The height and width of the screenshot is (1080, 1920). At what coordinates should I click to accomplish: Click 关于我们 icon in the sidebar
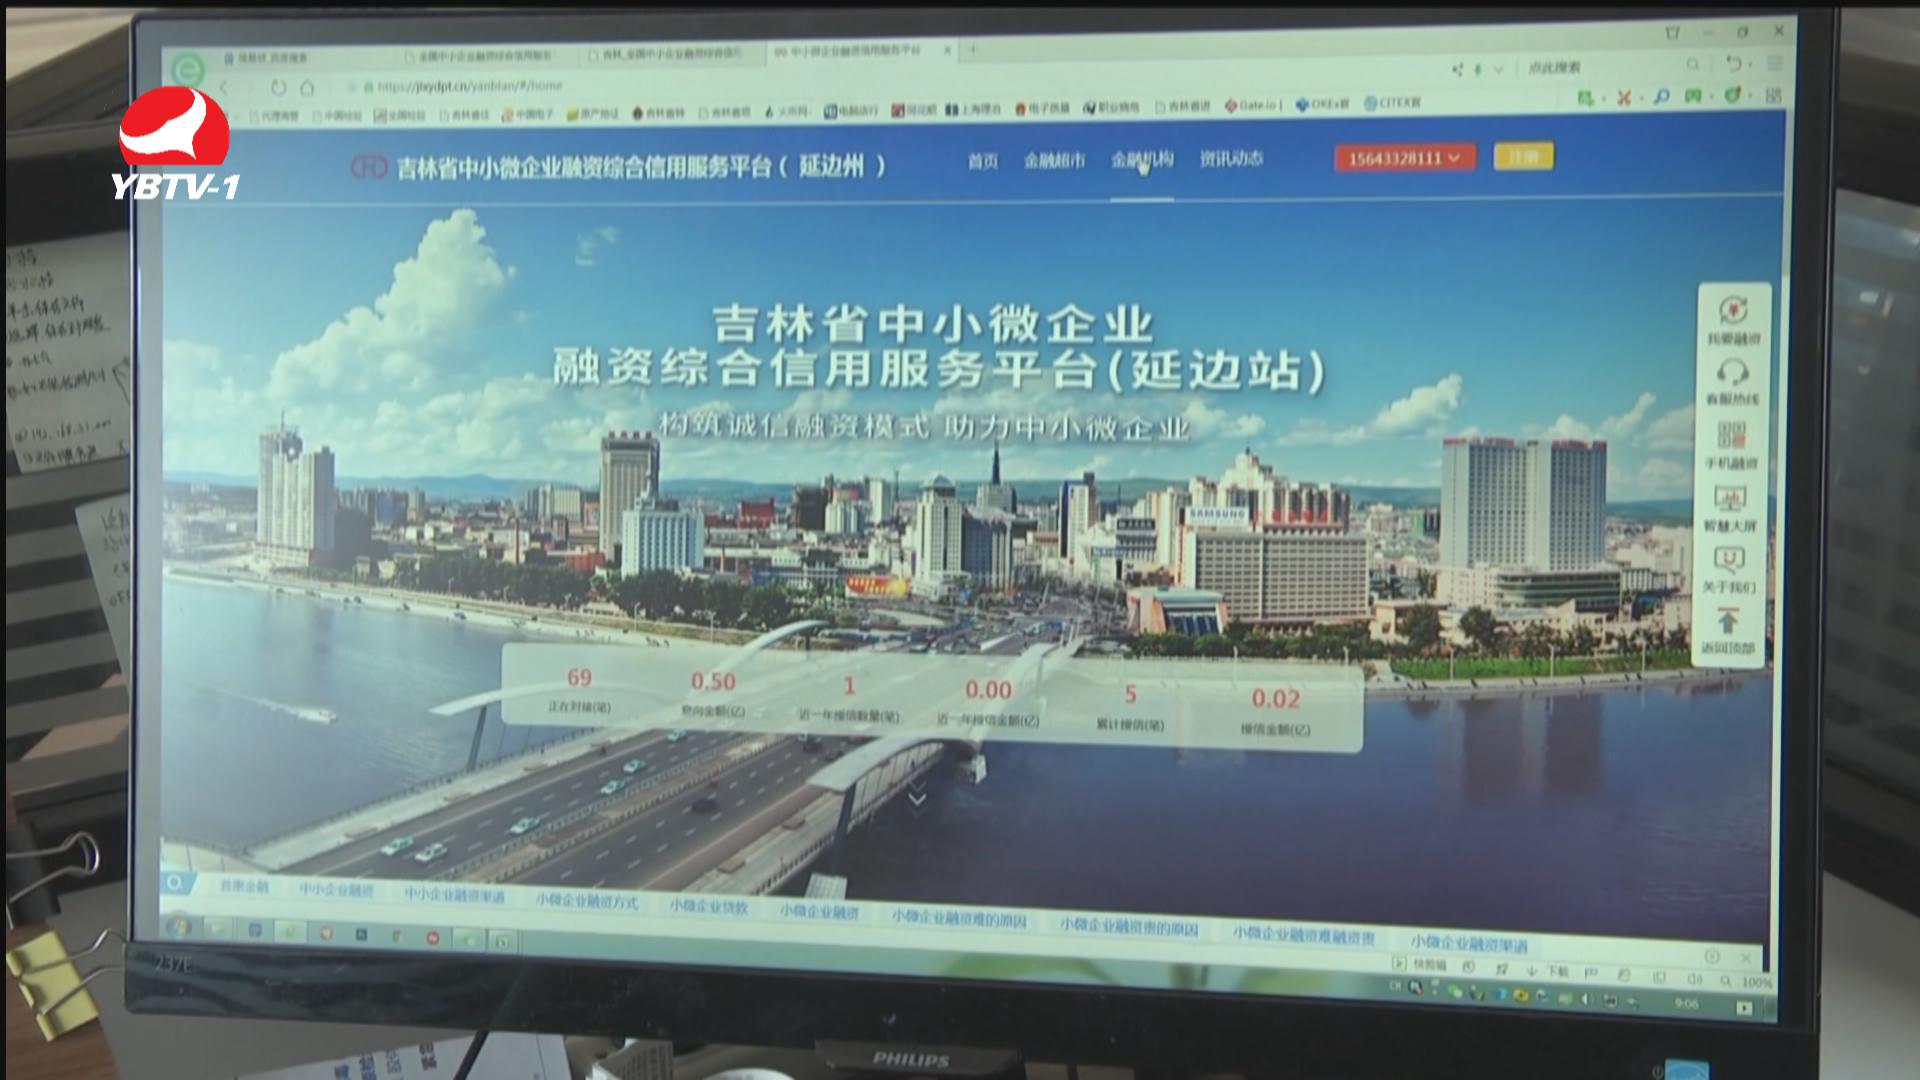[x=1729, y=570]
